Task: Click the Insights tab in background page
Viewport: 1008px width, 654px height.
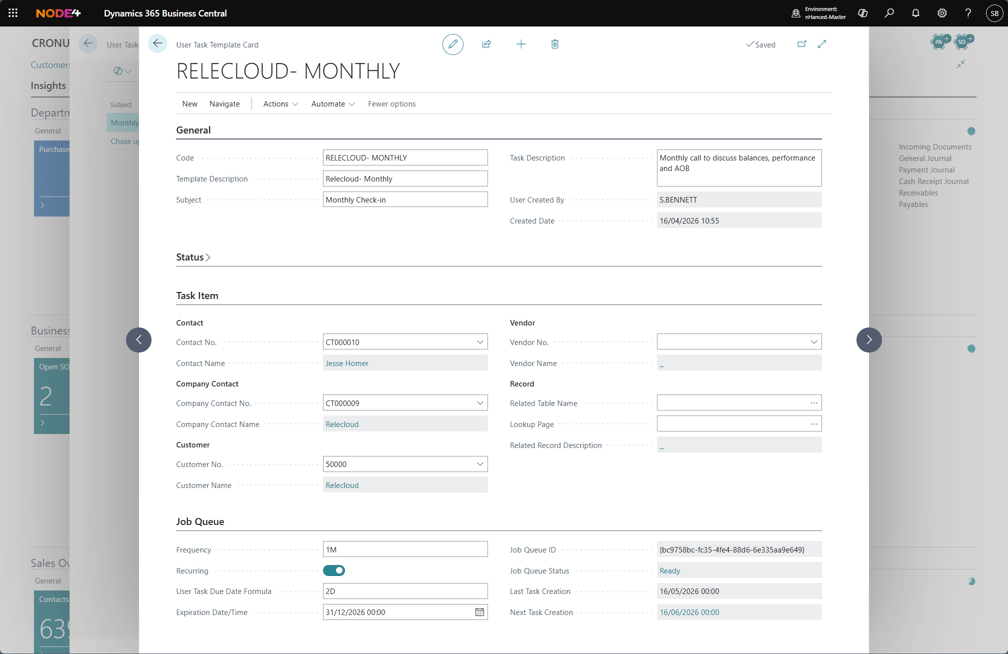Action: tap(48, 86)
